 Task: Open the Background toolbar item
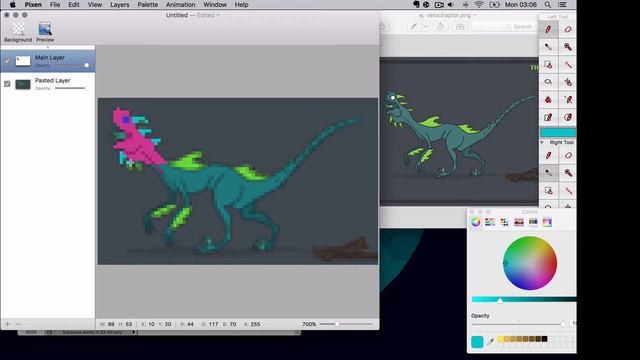(x=18, y=32)
